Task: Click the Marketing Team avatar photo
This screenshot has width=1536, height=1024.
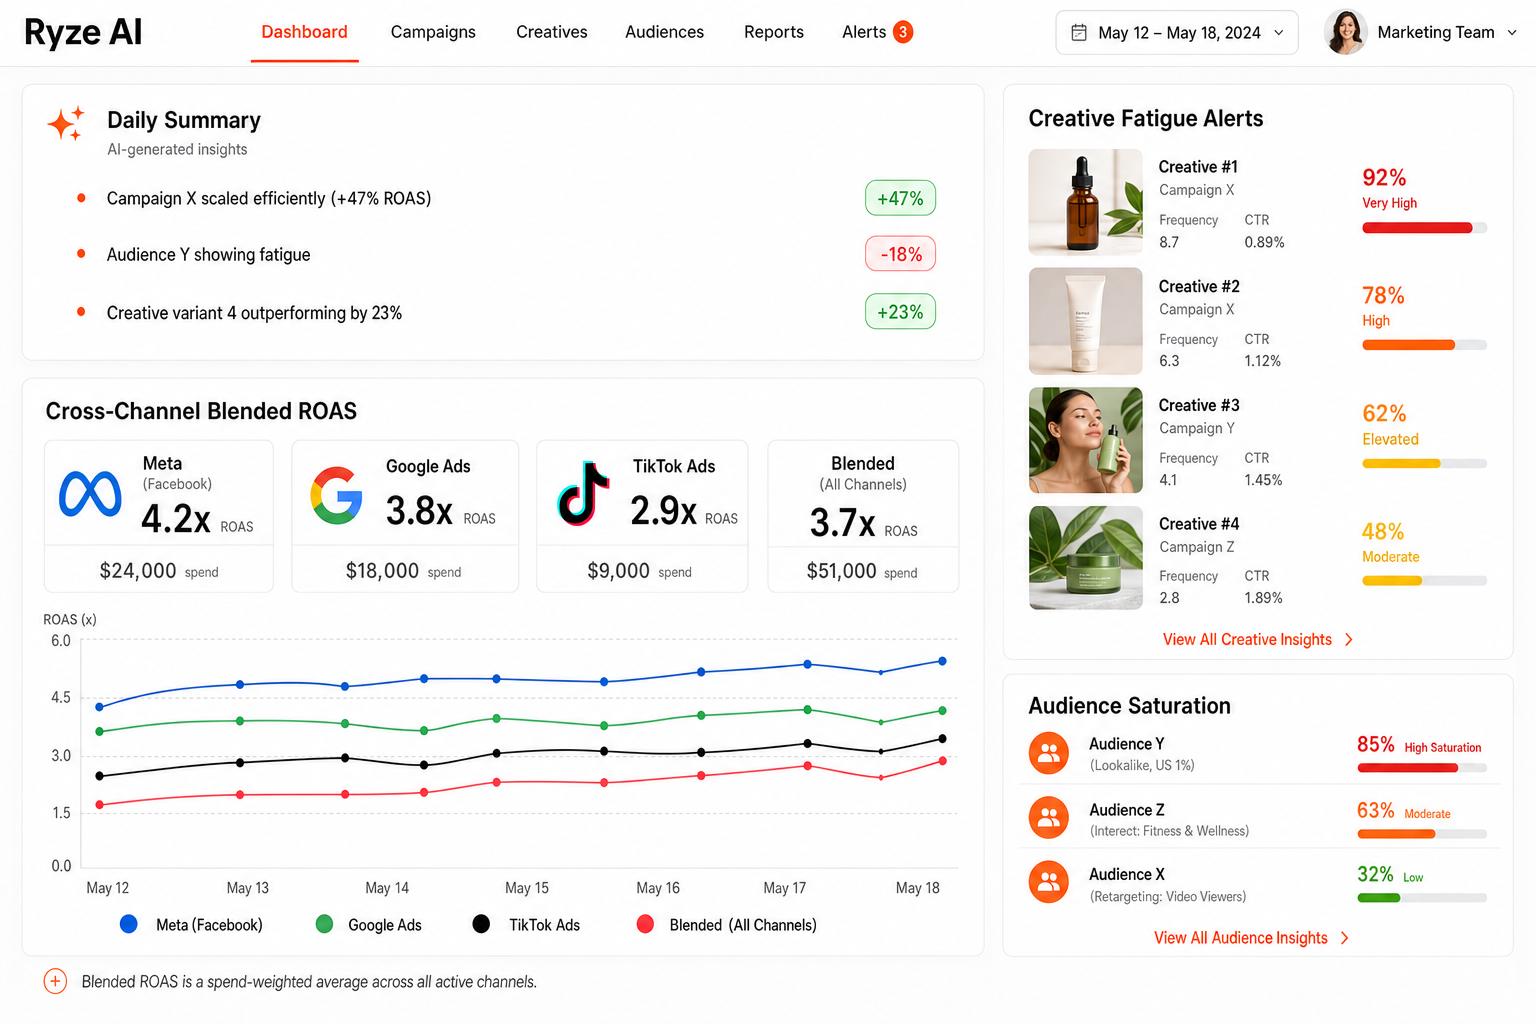Action: point(1345,32)
